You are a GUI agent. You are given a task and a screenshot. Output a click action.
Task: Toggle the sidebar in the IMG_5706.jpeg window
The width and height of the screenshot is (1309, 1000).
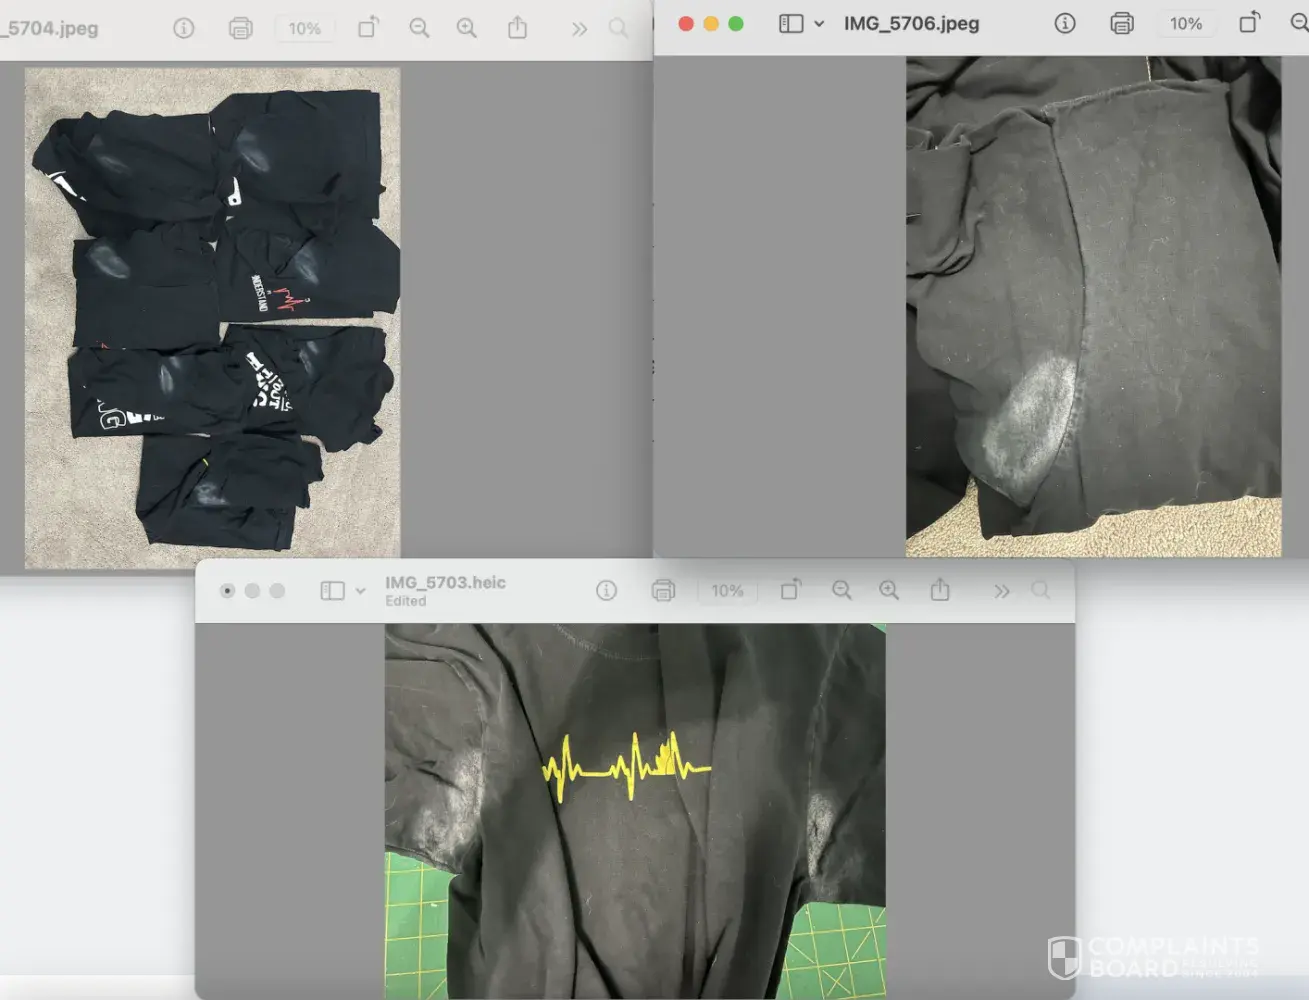coord(791,23)
